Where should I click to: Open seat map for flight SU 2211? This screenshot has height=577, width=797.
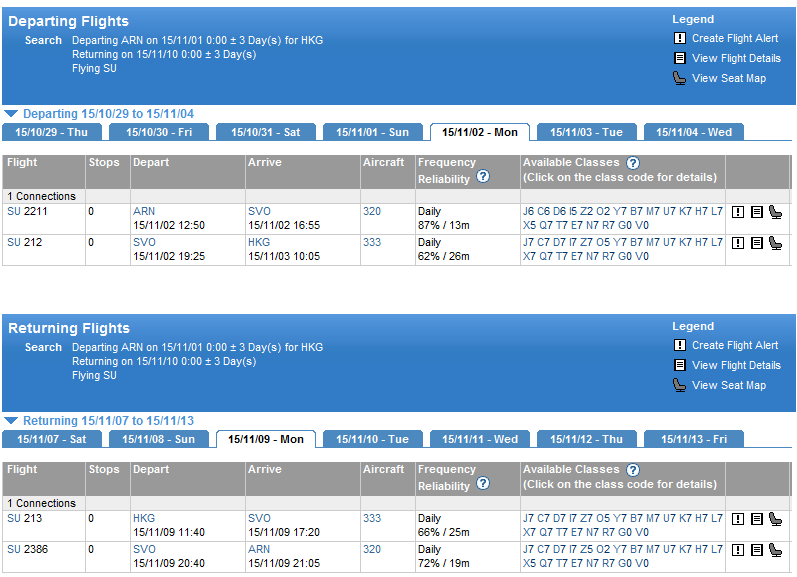[775, 212]
